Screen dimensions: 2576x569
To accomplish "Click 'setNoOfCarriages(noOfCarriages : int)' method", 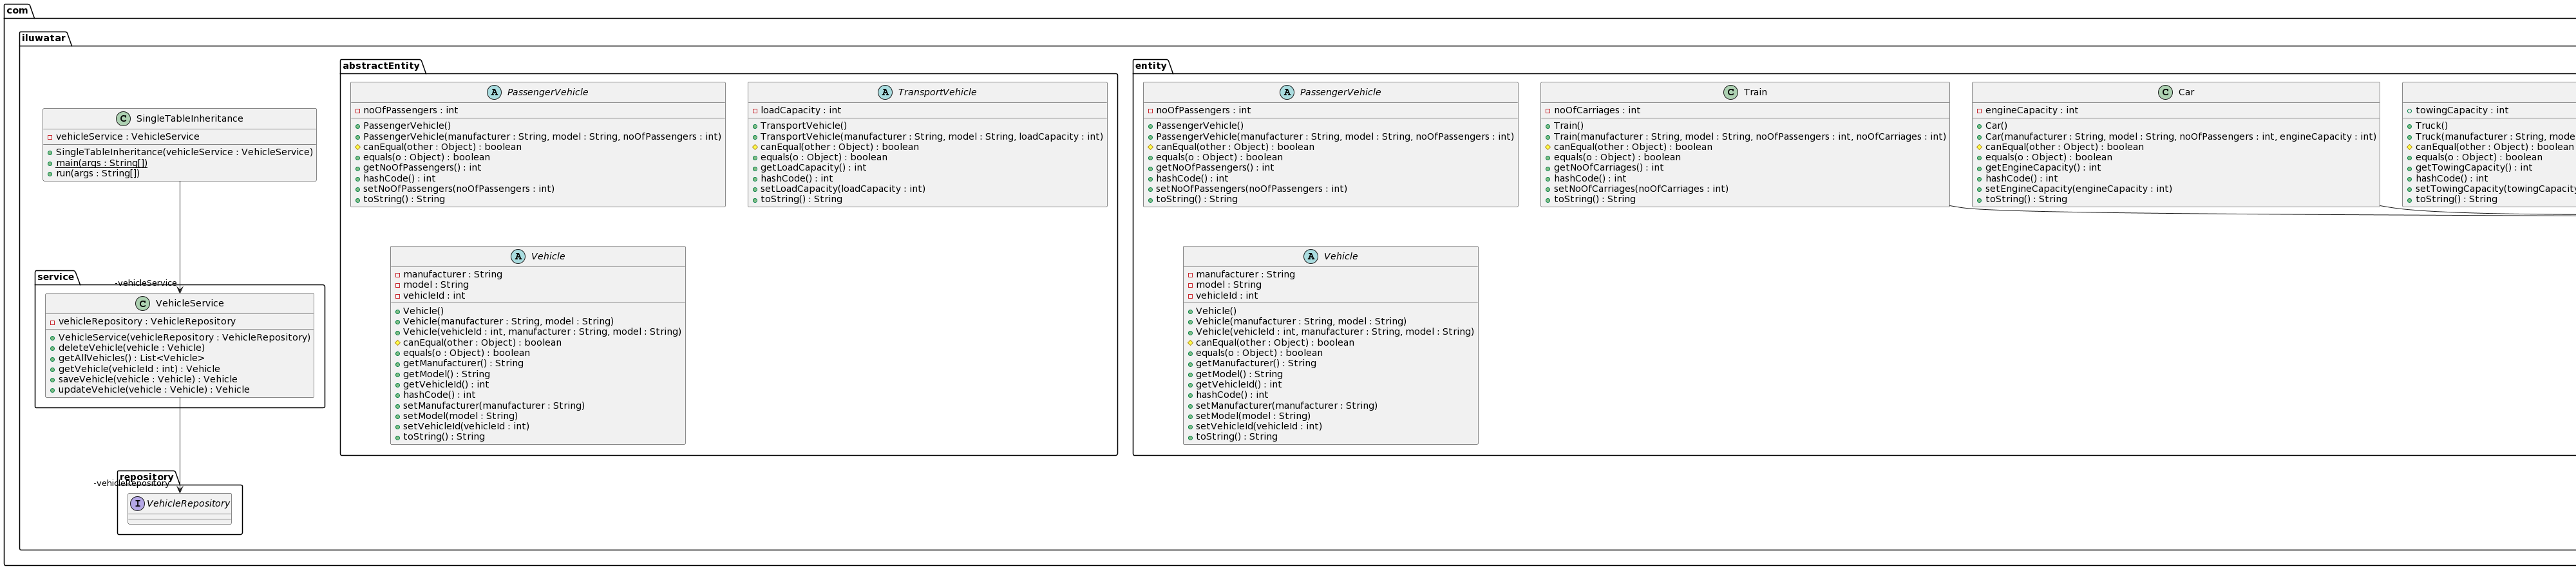I will point(1641,189).
